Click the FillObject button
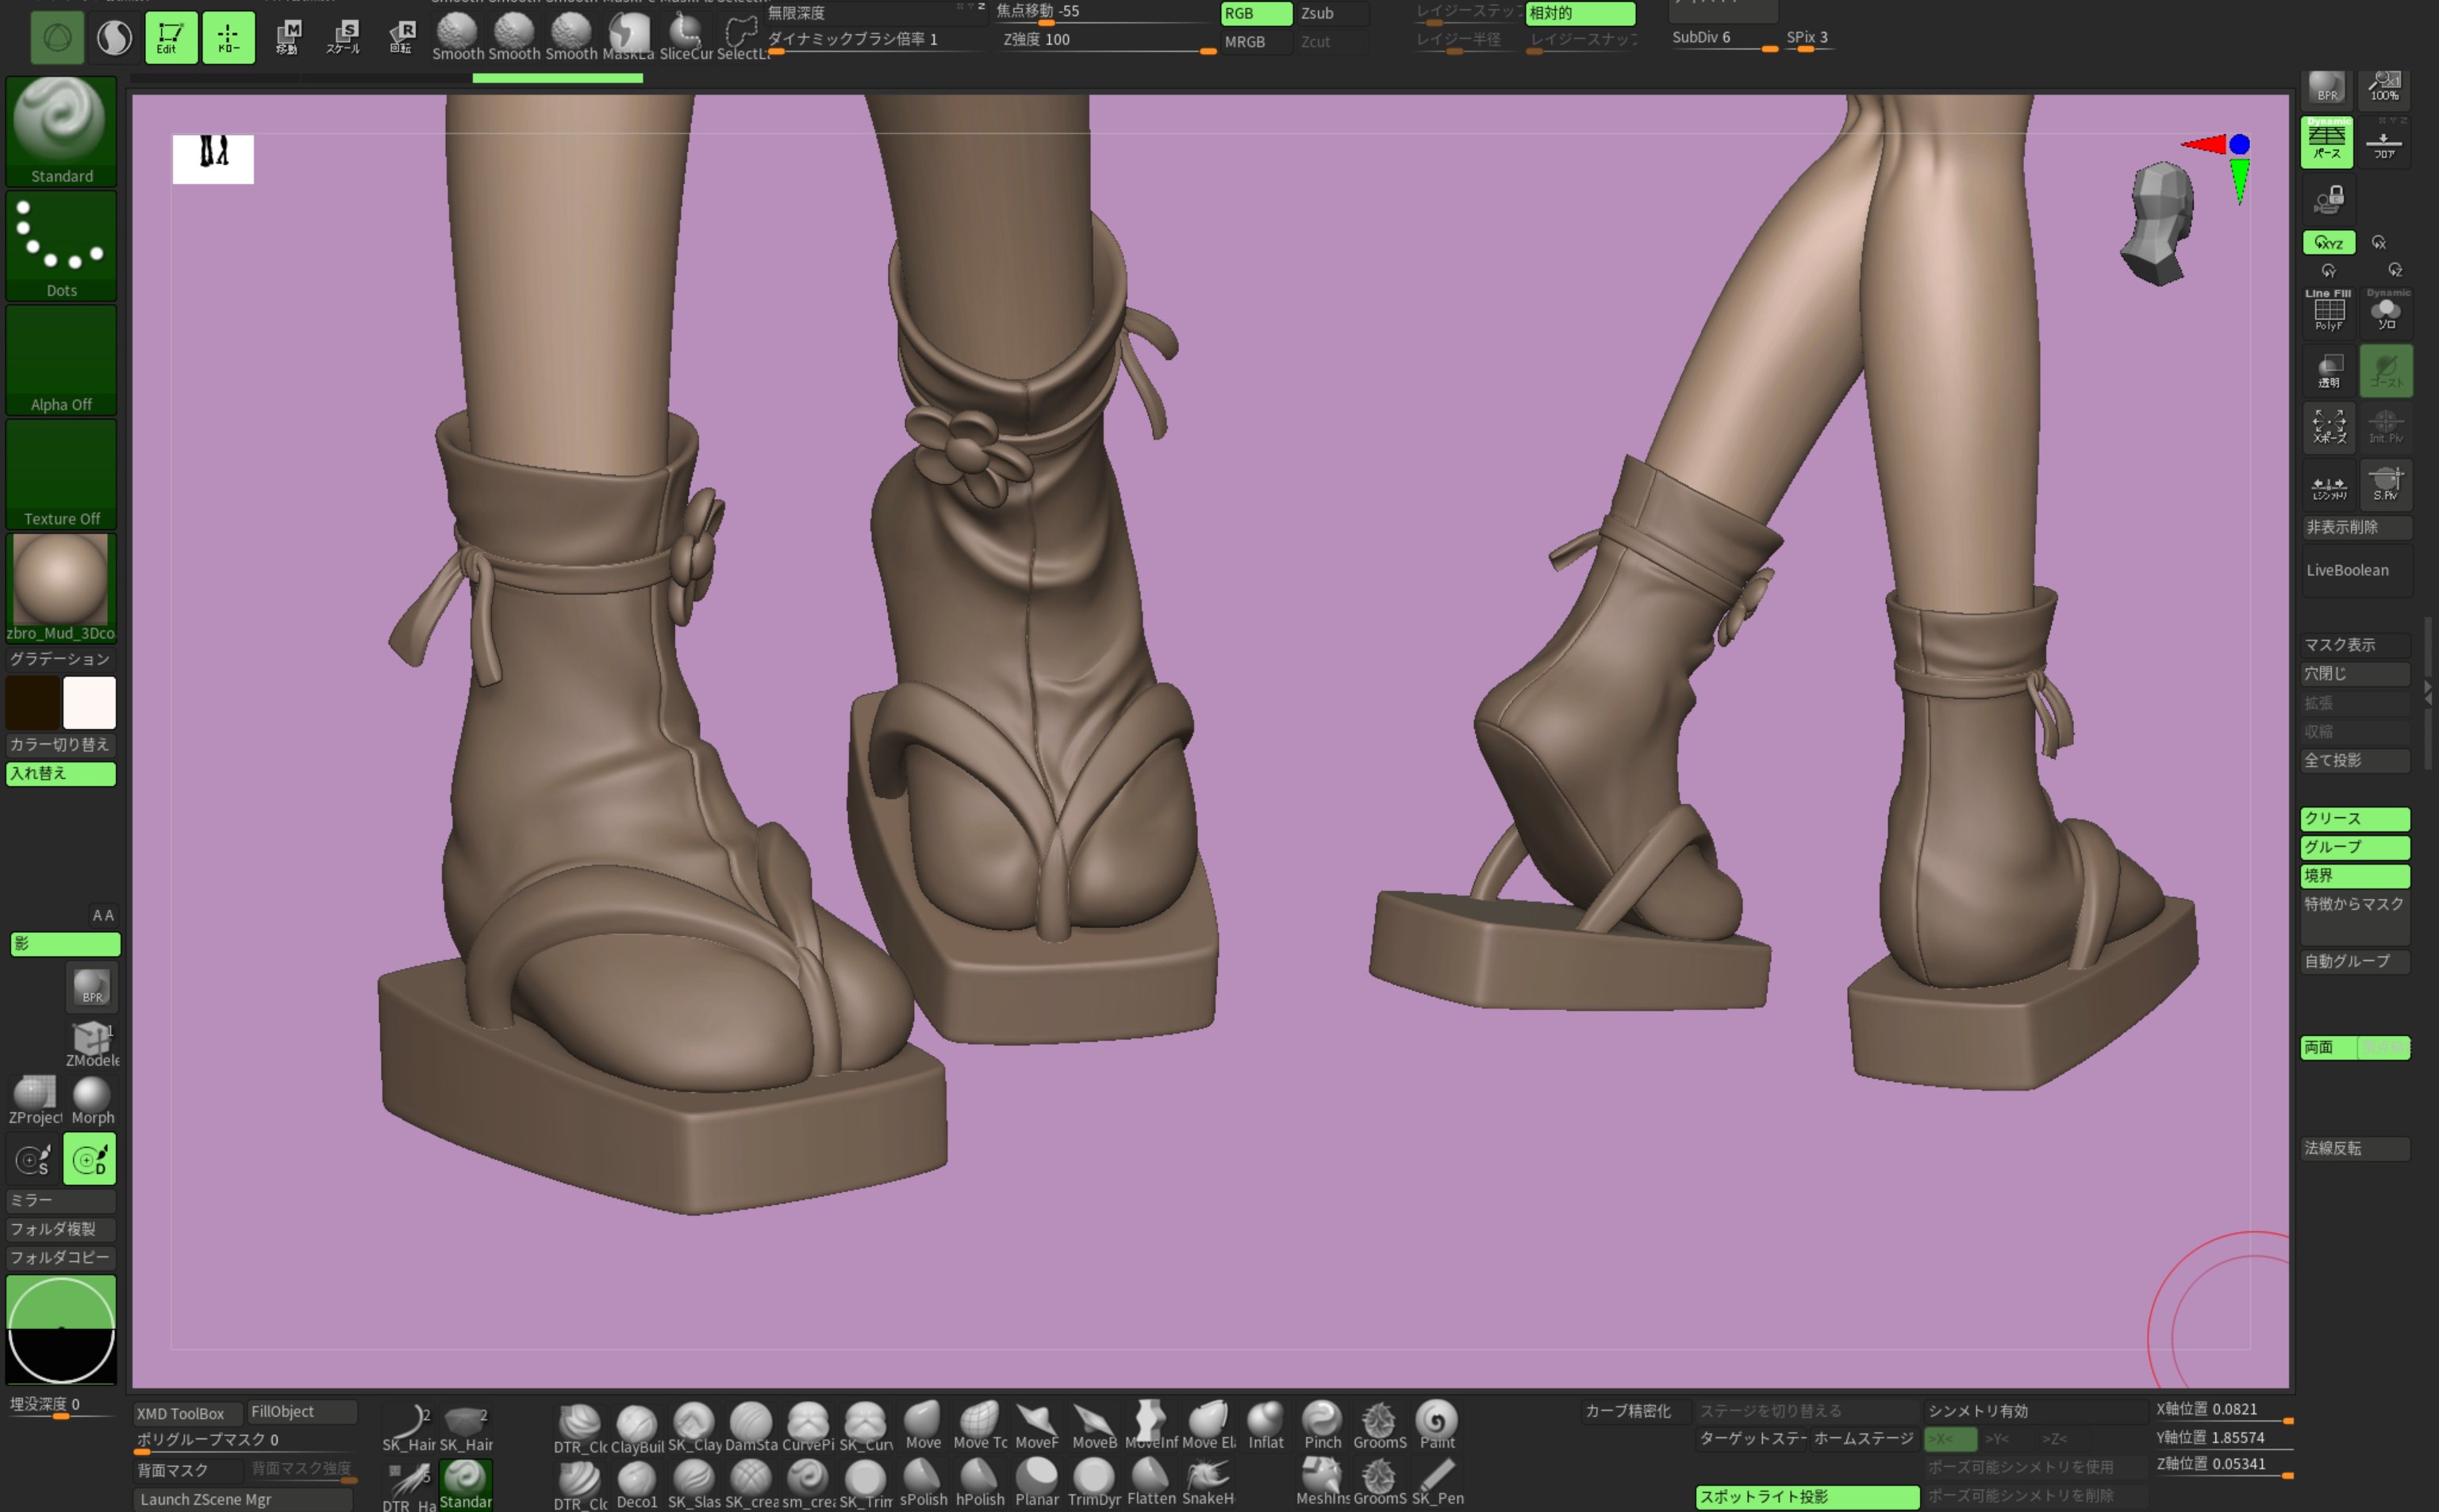 pos(301,1411)
